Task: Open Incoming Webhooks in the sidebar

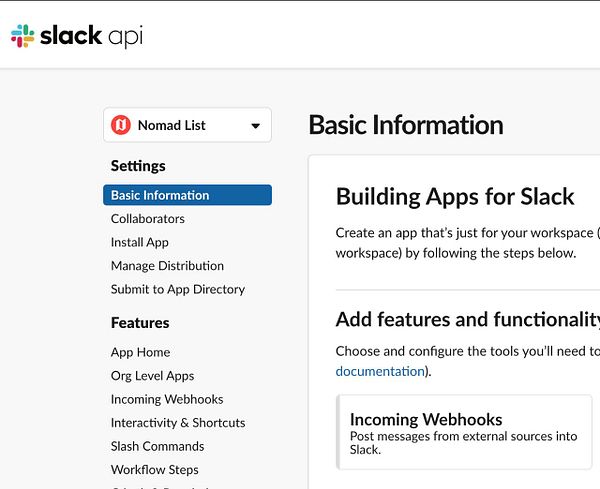Action: pyautogui.click(x=167, y=399)
